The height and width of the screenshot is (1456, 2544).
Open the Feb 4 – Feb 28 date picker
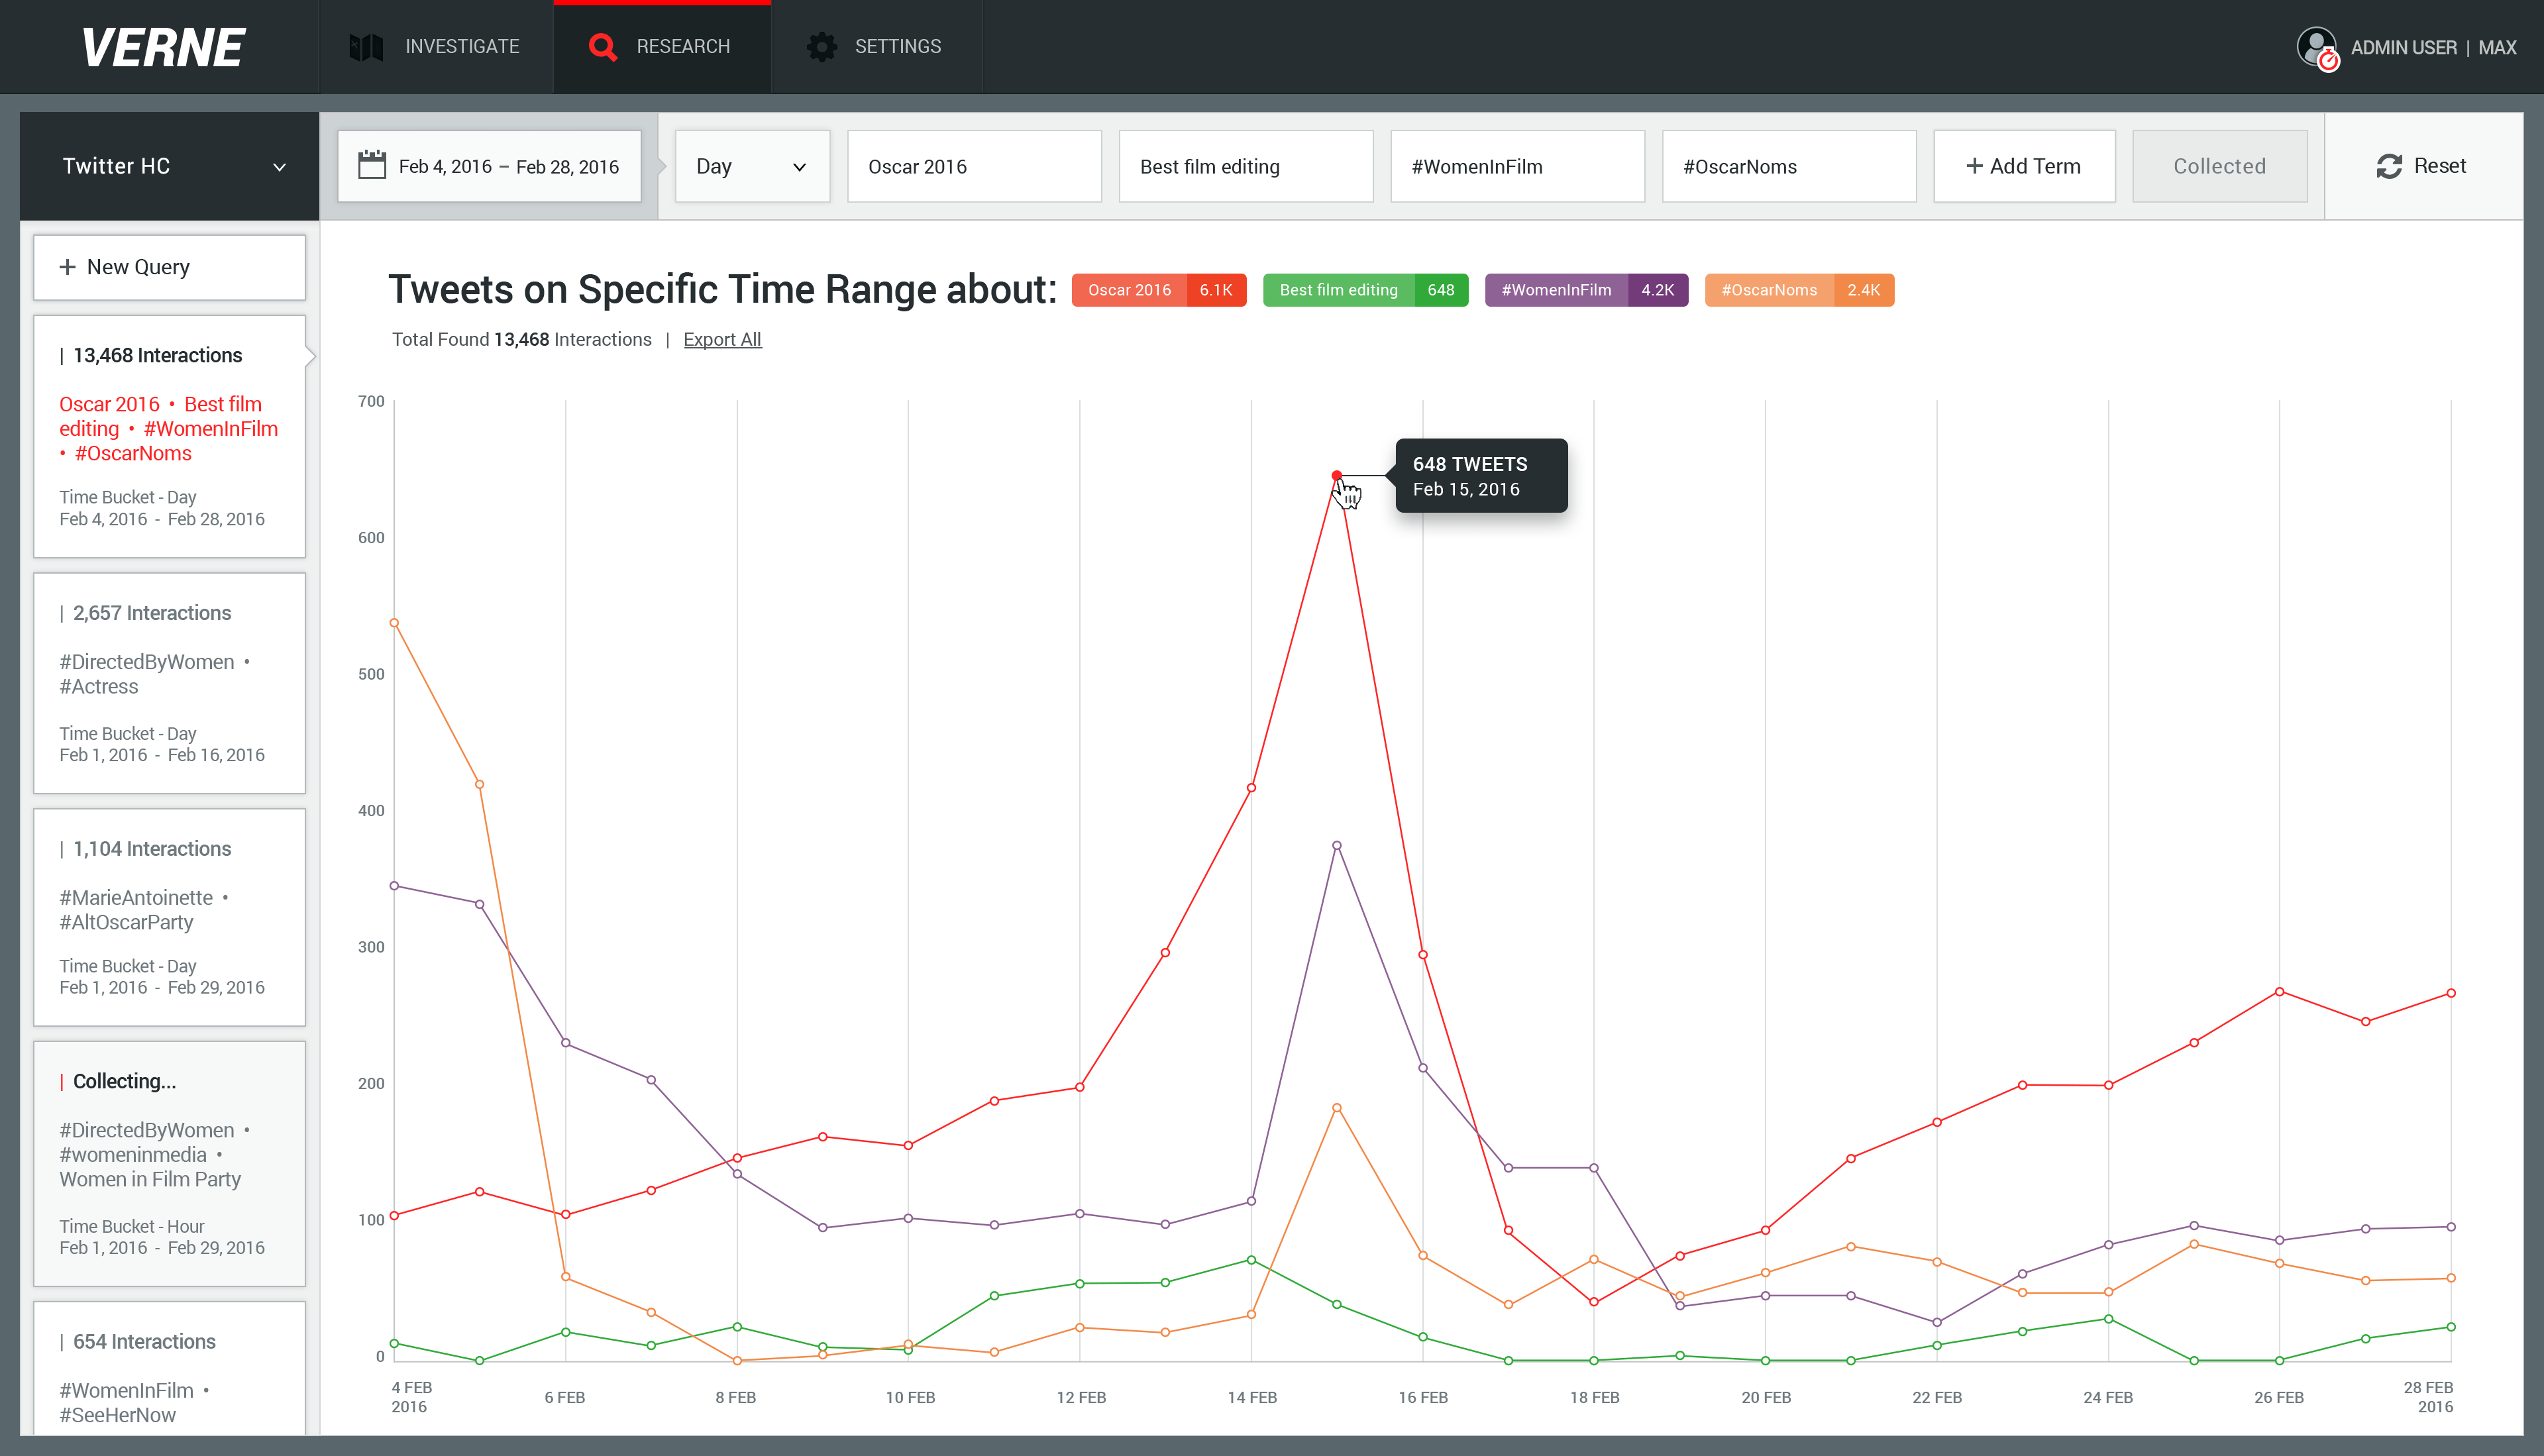point(508,166)
